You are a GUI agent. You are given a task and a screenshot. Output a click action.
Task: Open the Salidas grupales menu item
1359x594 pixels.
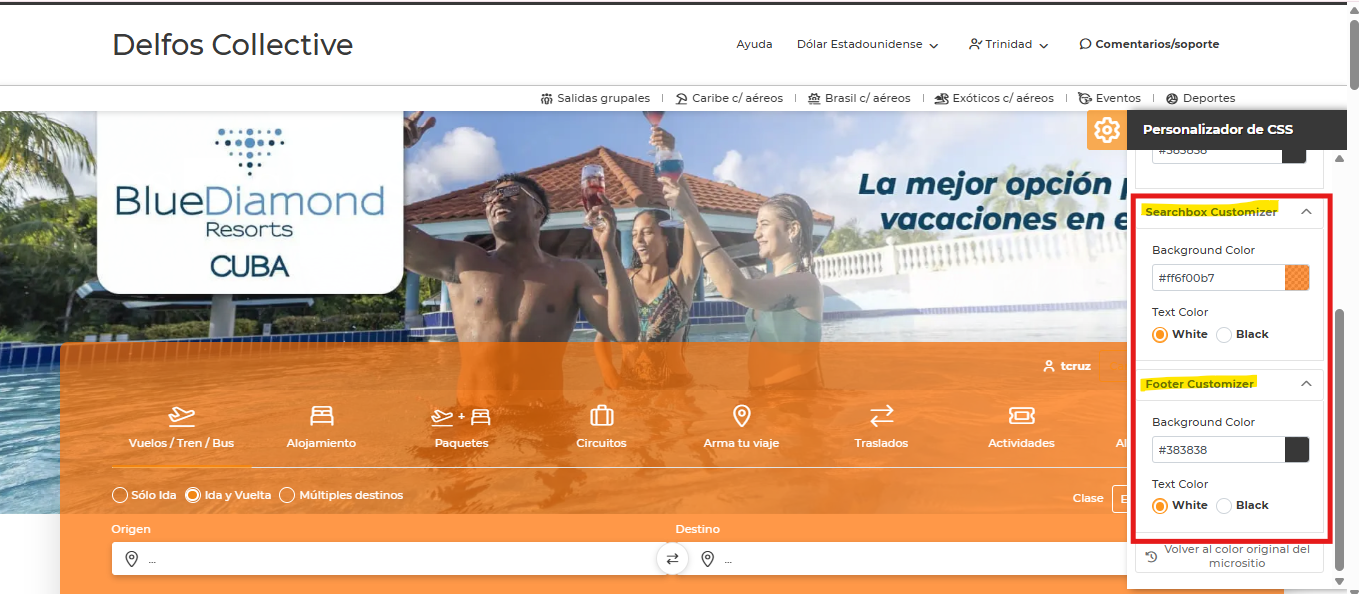click(x=595, y=98)
